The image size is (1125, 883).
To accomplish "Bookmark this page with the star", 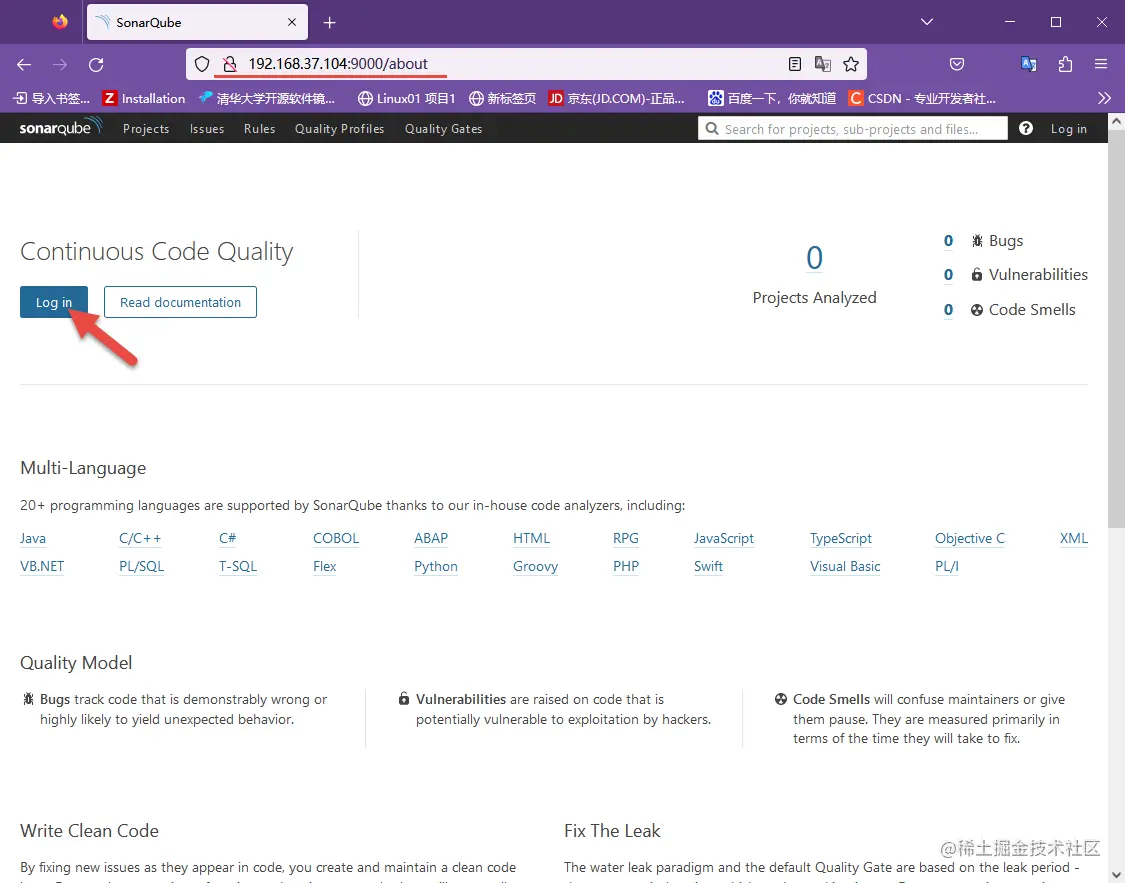I will click(x=851, y=65).
